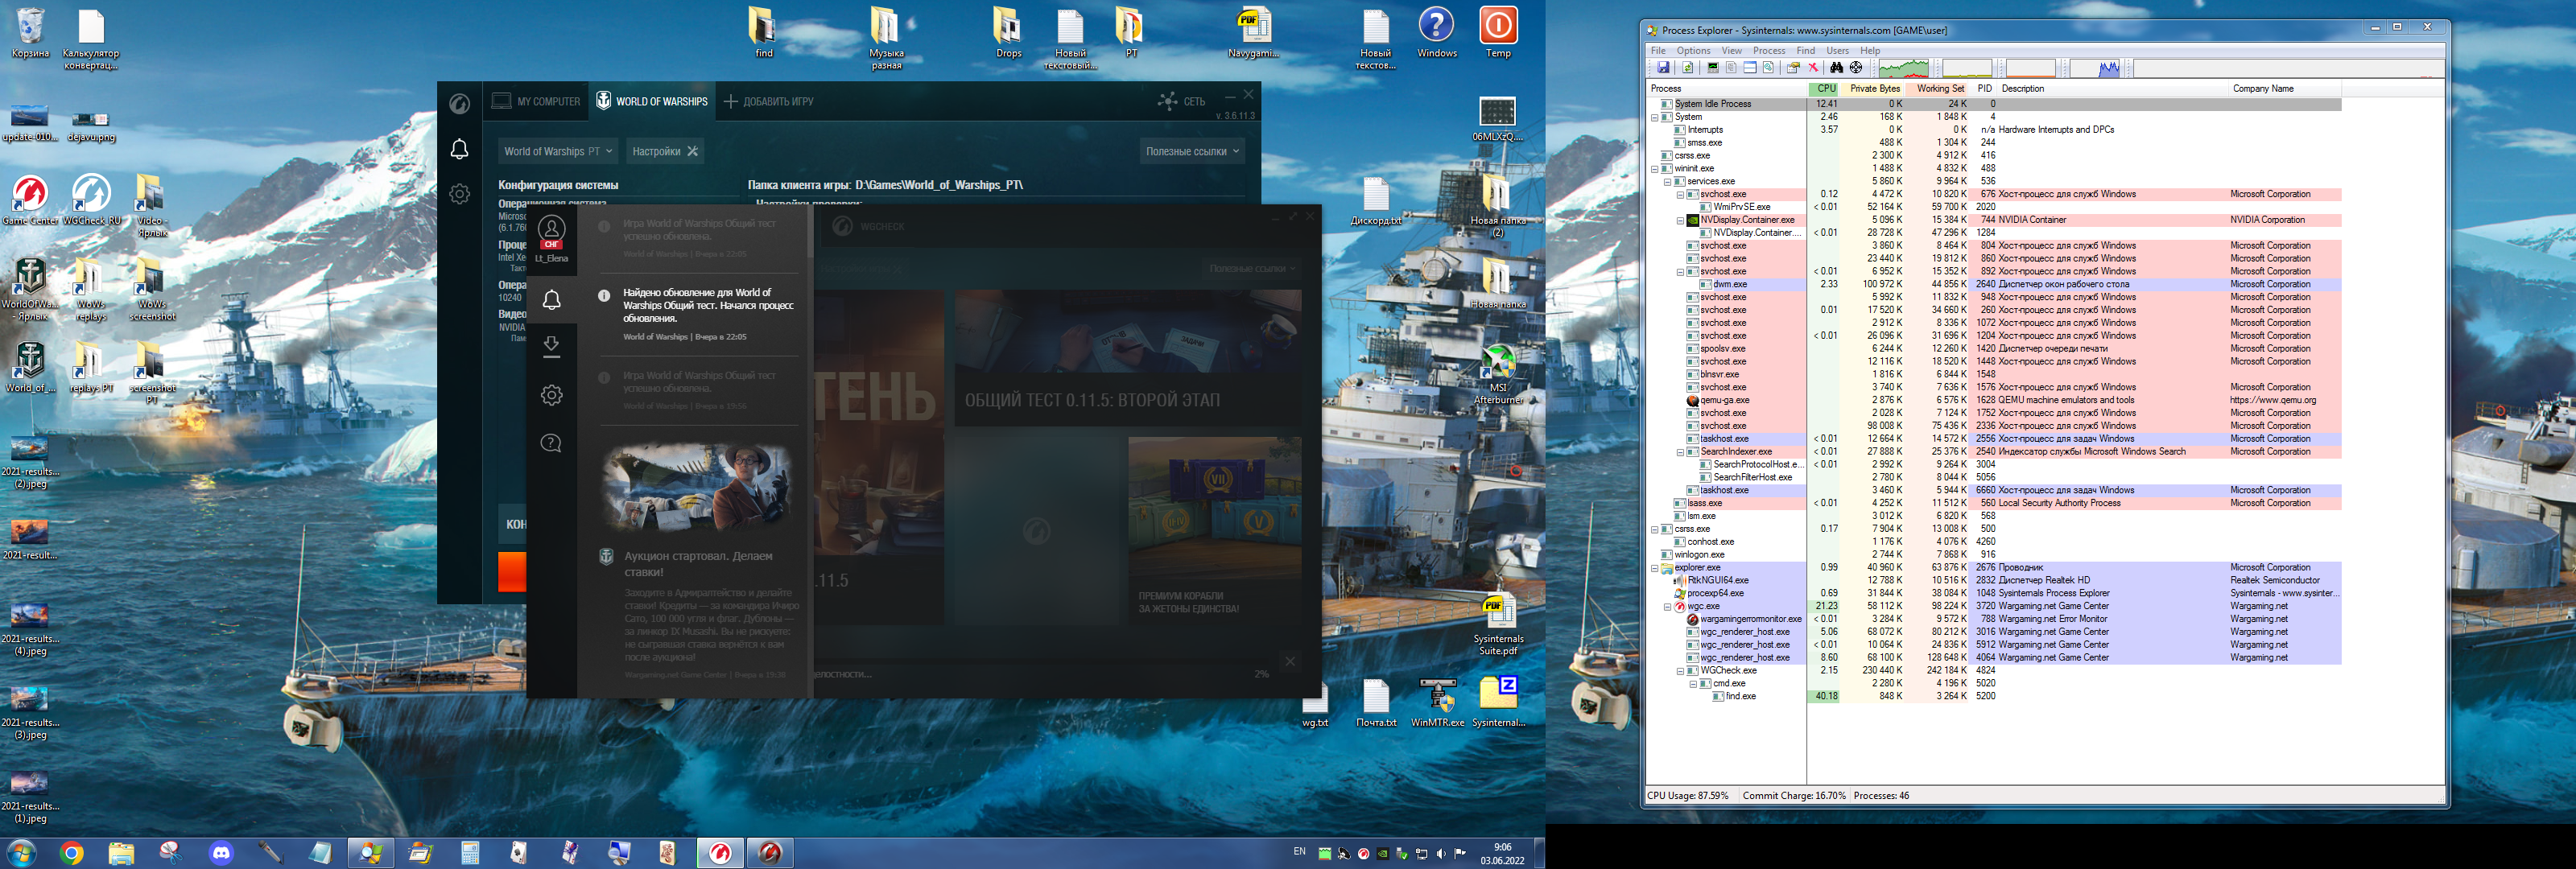Screen dimensions: 2576x869
Task: Click notifications bell in Game Center panel
Action: [x=551, y=300]
